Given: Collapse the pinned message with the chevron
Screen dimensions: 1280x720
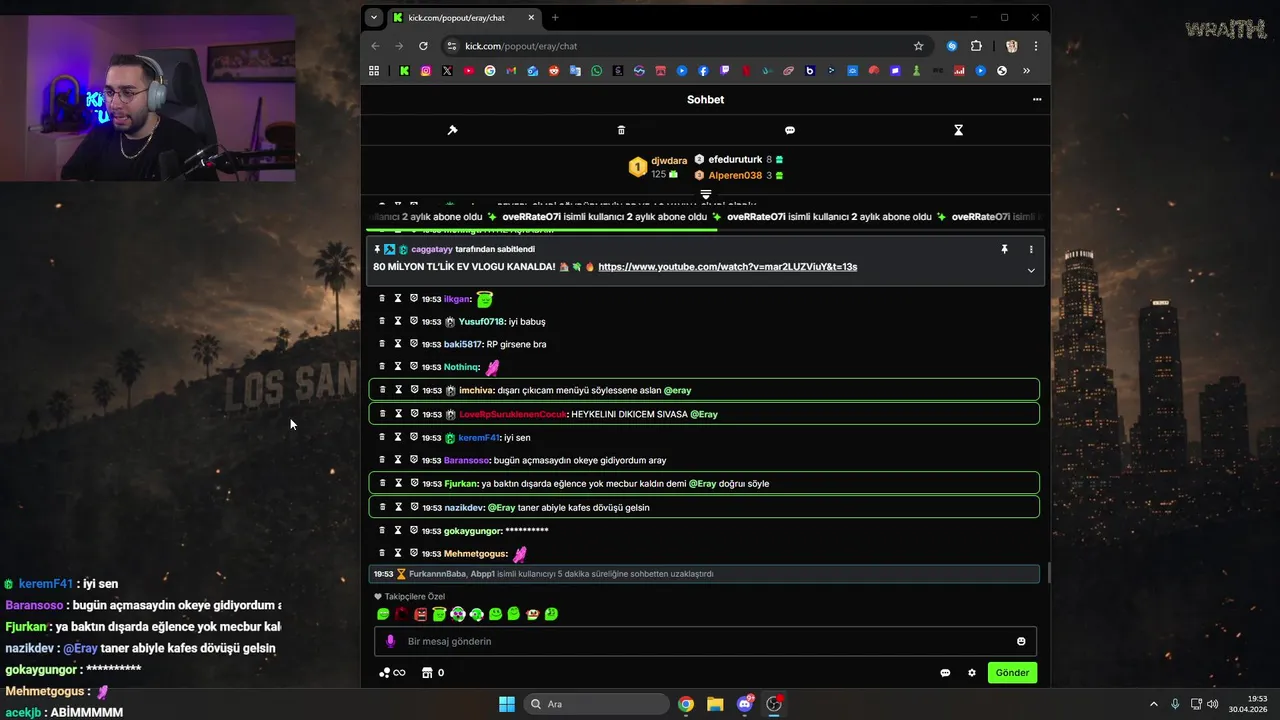Looking at the screenshot, I should point(1031,270).
